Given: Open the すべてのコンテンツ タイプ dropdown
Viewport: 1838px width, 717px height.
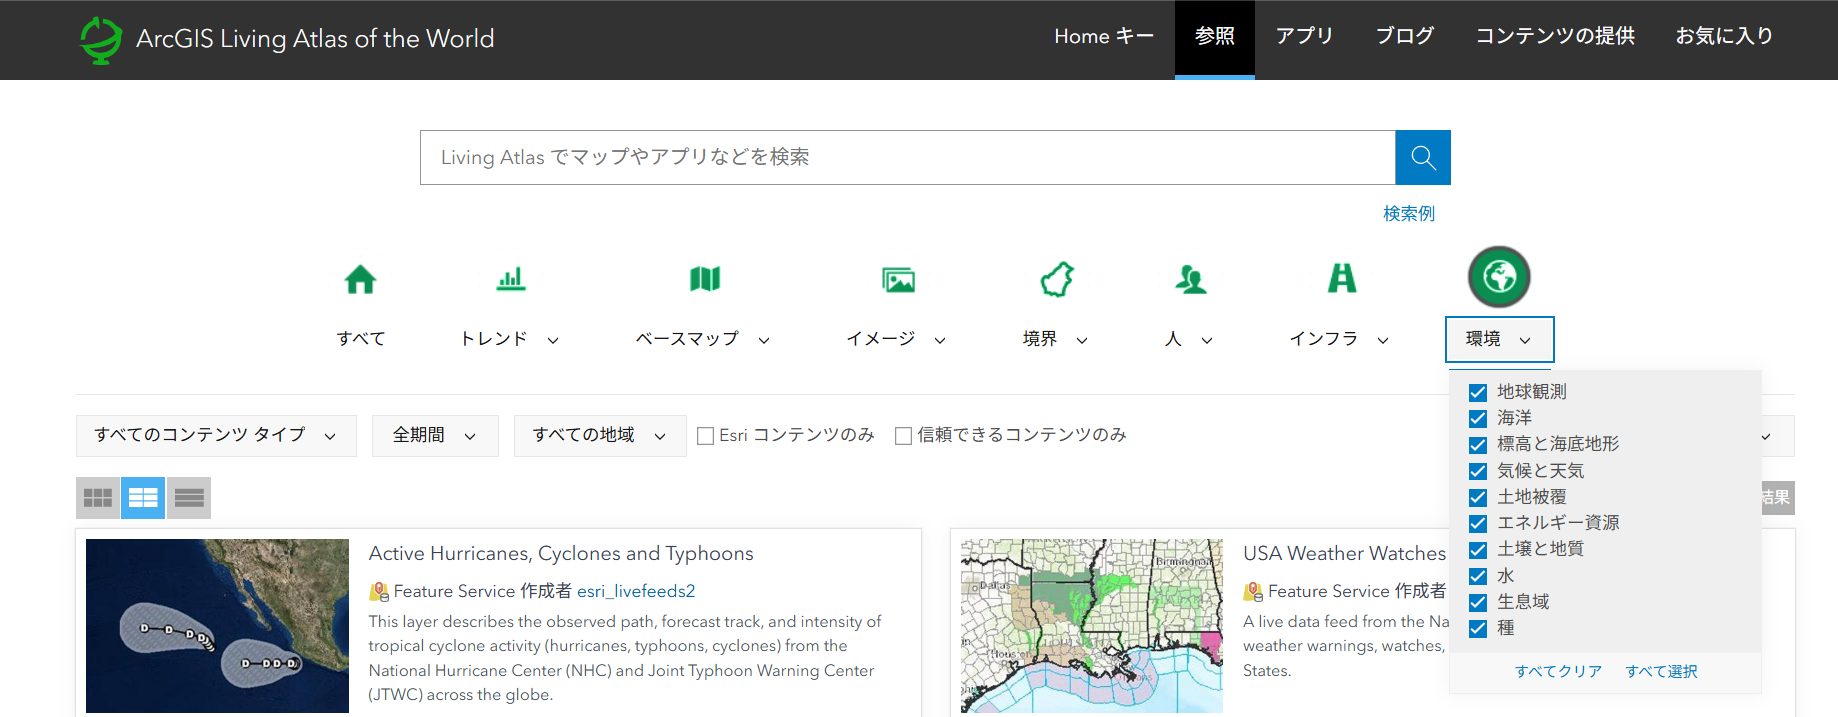Looking at the screenshot, I should (215, 436).
